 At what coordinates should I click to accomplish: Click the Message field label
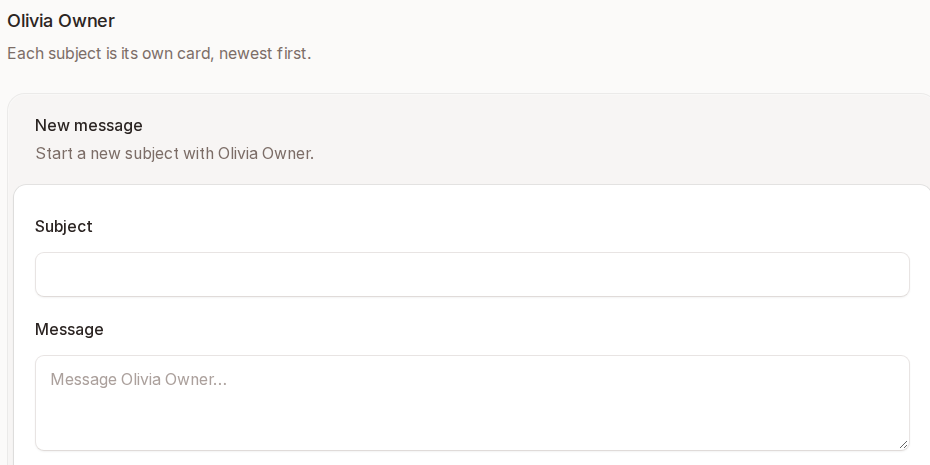69,329
